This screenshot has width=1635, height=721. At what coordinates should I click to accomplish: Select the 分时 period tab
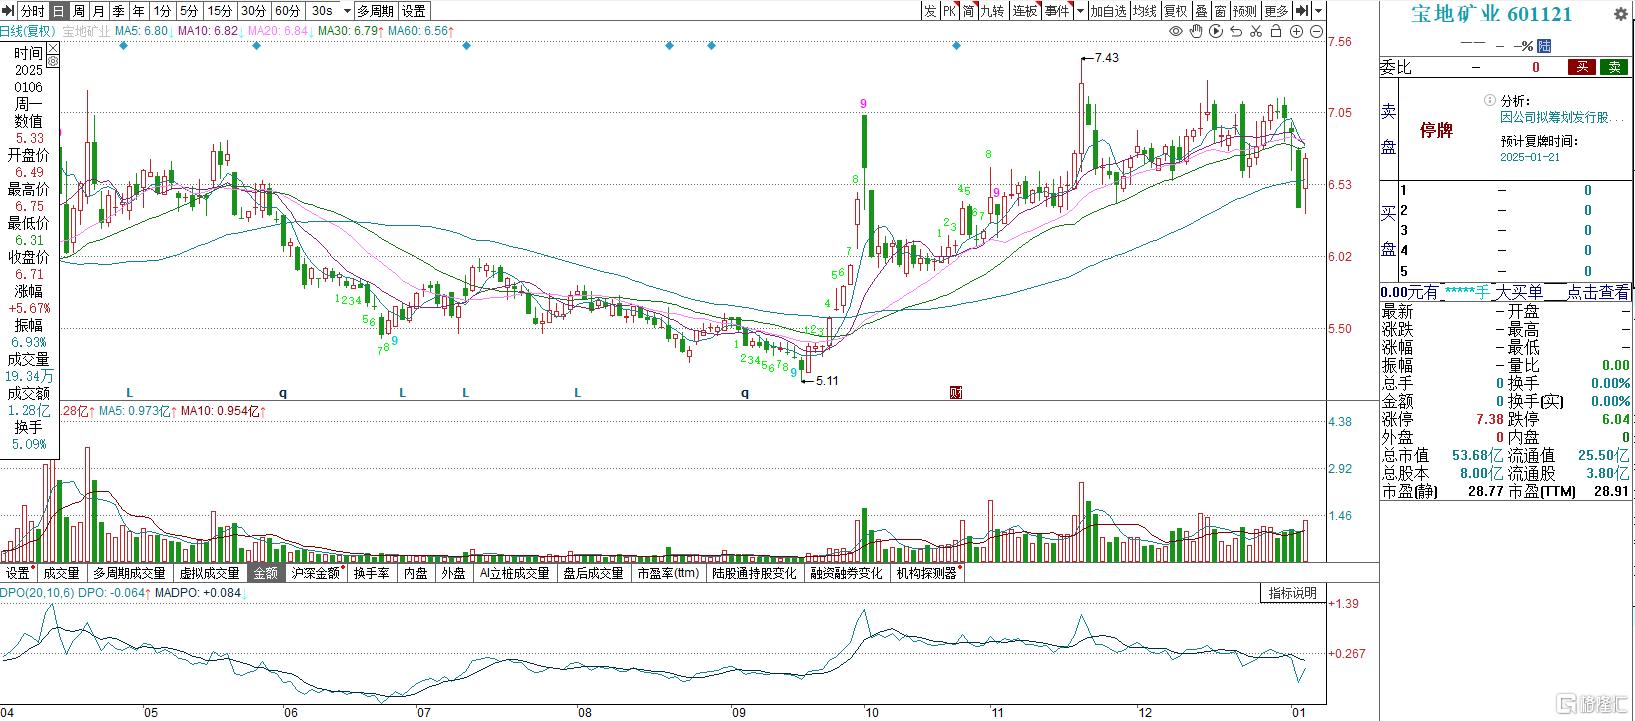pos(33,11)
